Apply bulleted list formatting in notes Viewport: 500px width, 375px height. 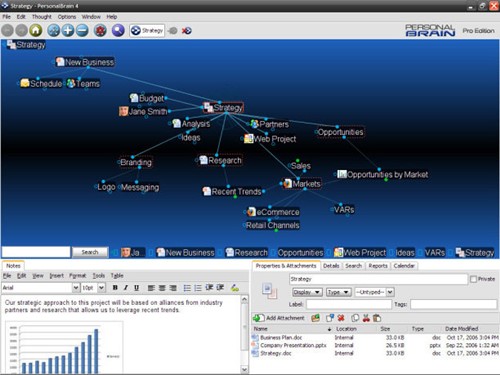(187, 288)
